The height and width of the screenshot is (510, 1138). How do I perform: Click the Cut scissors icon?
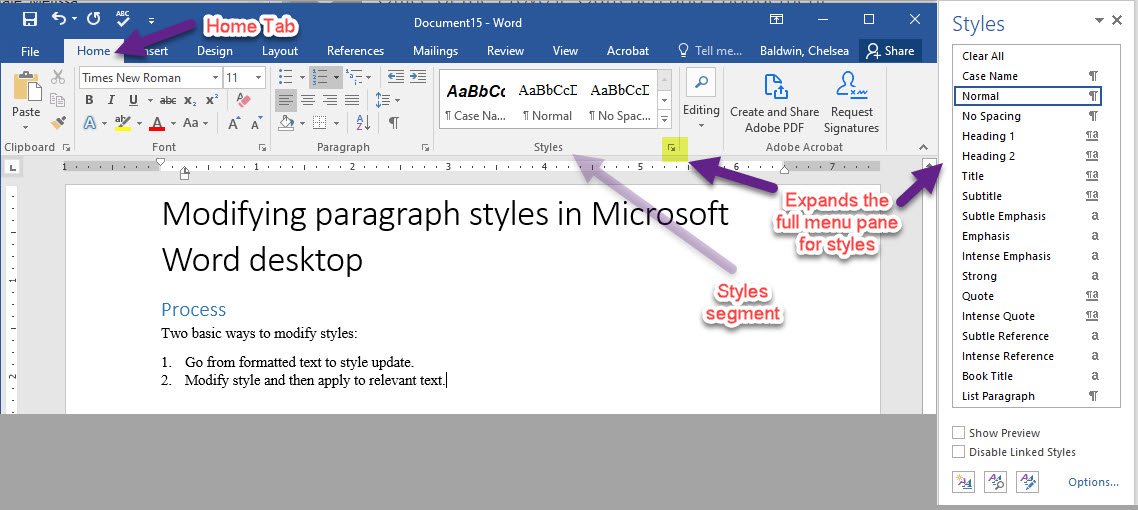[x=58, y=77]
